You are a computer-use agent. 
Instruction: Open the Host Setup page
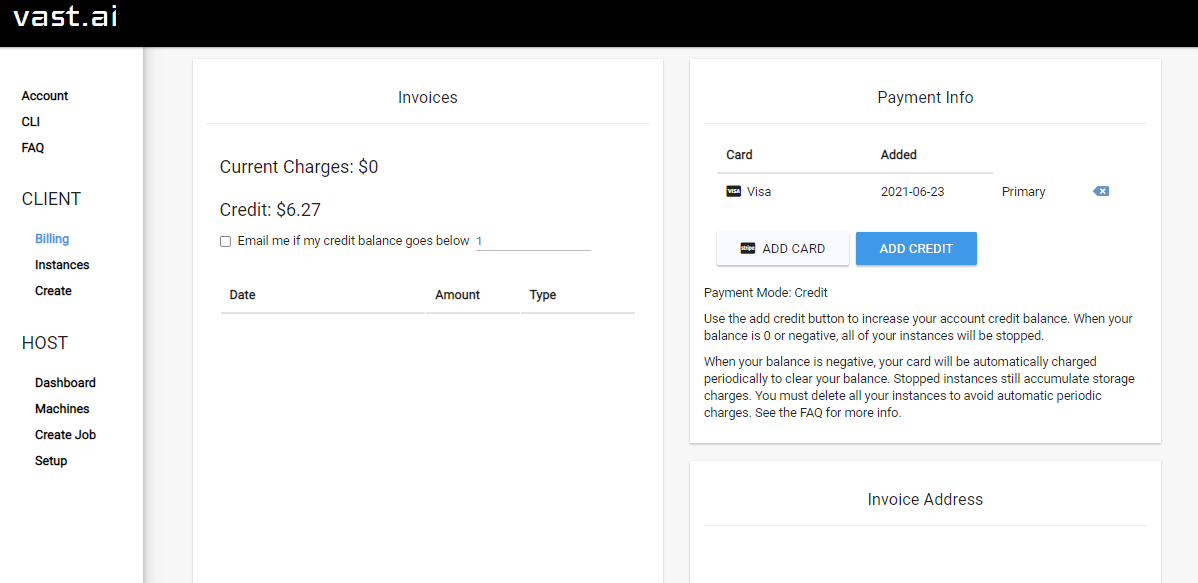pos(51,461)
